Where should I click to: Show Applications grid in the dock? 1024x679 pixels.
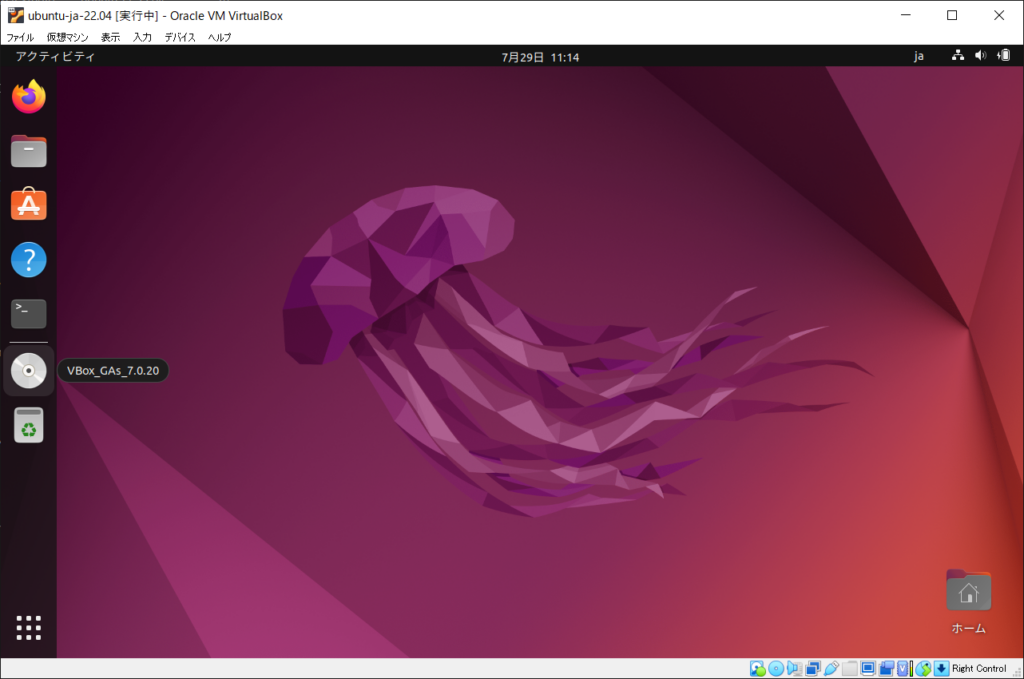(x=29, y=627)
